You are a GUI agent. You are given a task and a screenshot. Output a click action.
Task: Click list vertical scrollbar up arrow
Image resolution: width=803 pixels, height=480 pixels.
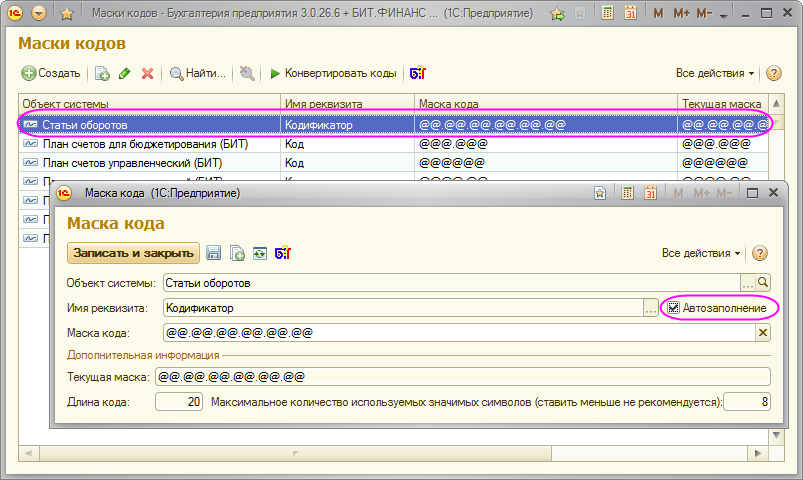click(776, 103)
